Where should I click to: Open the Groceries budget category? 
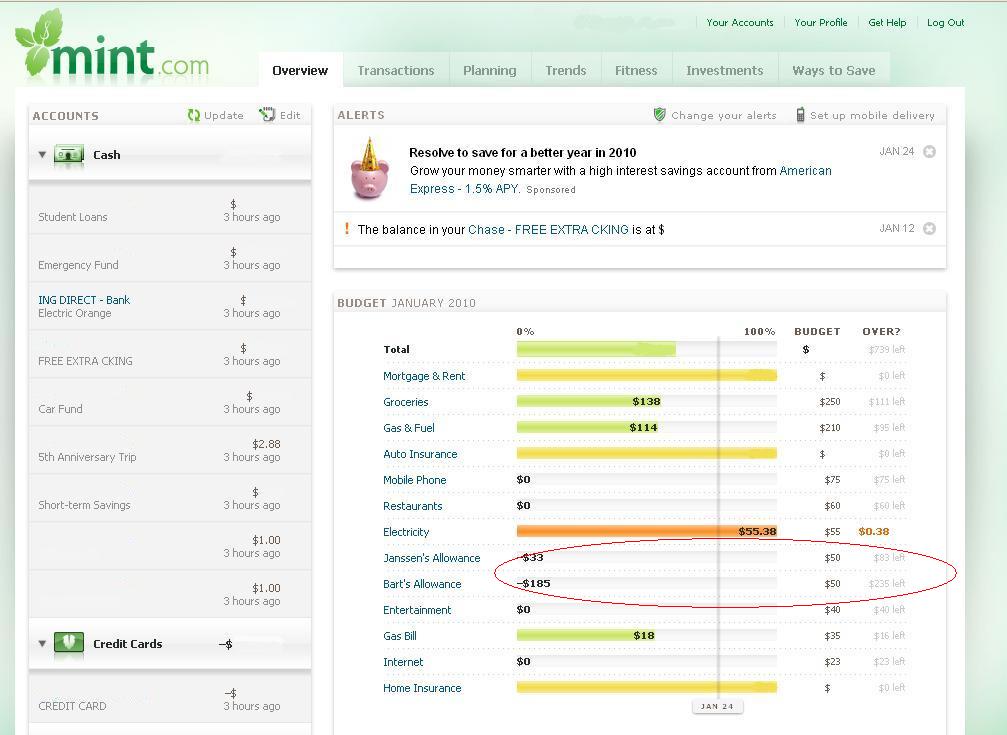pyautogui.click(x=405, y=402)
